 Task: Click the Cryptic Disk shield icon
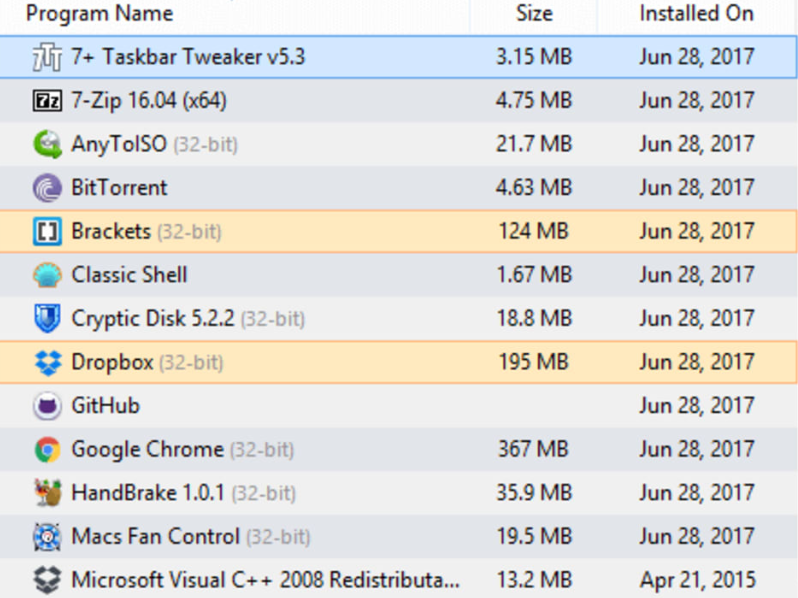point(47,319)
